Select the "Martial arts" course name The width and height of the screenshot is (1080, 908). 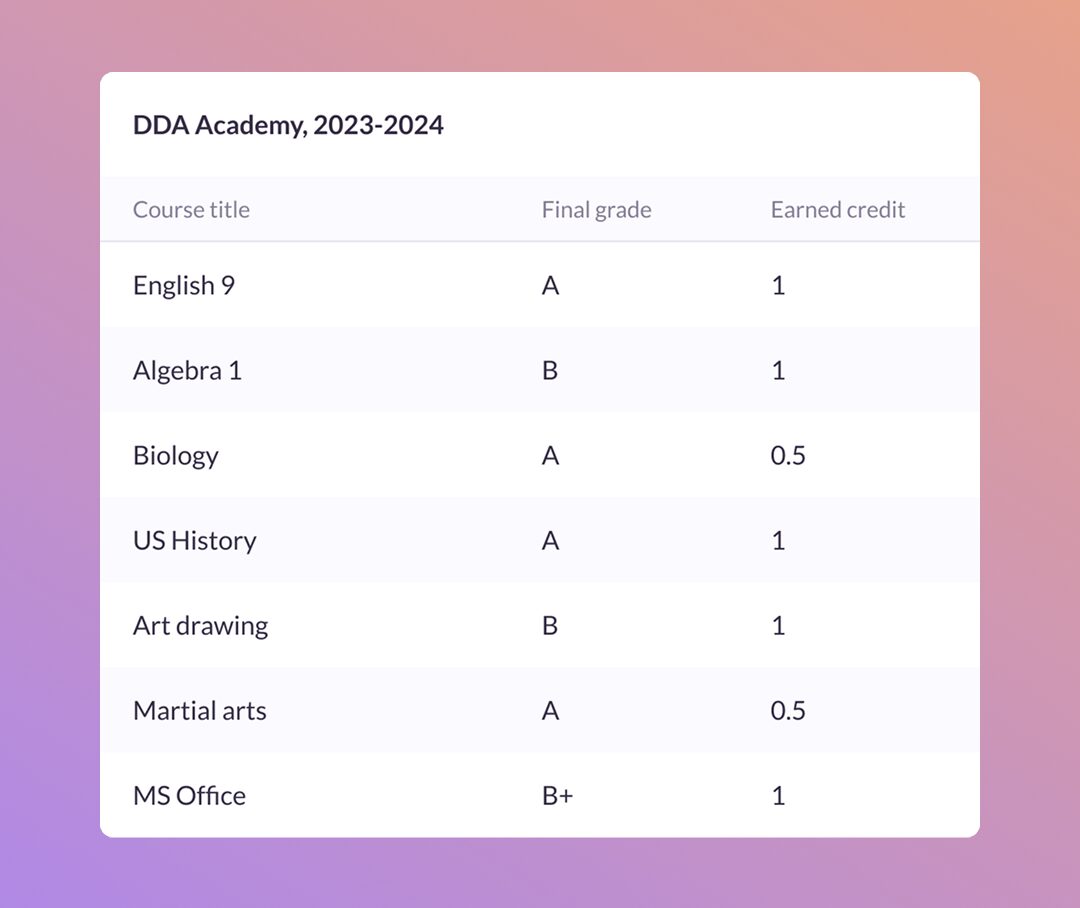(x=200, y=711)
